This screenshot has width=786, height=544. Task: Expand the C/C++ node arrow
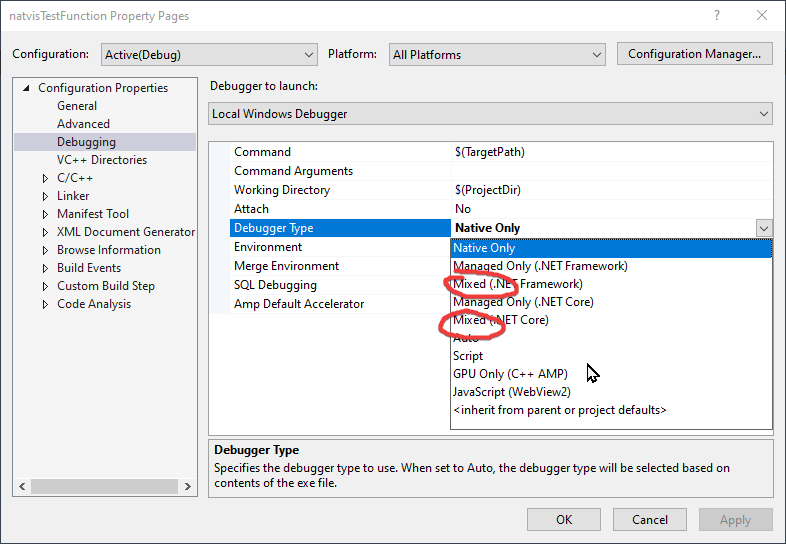click(45, 178)
